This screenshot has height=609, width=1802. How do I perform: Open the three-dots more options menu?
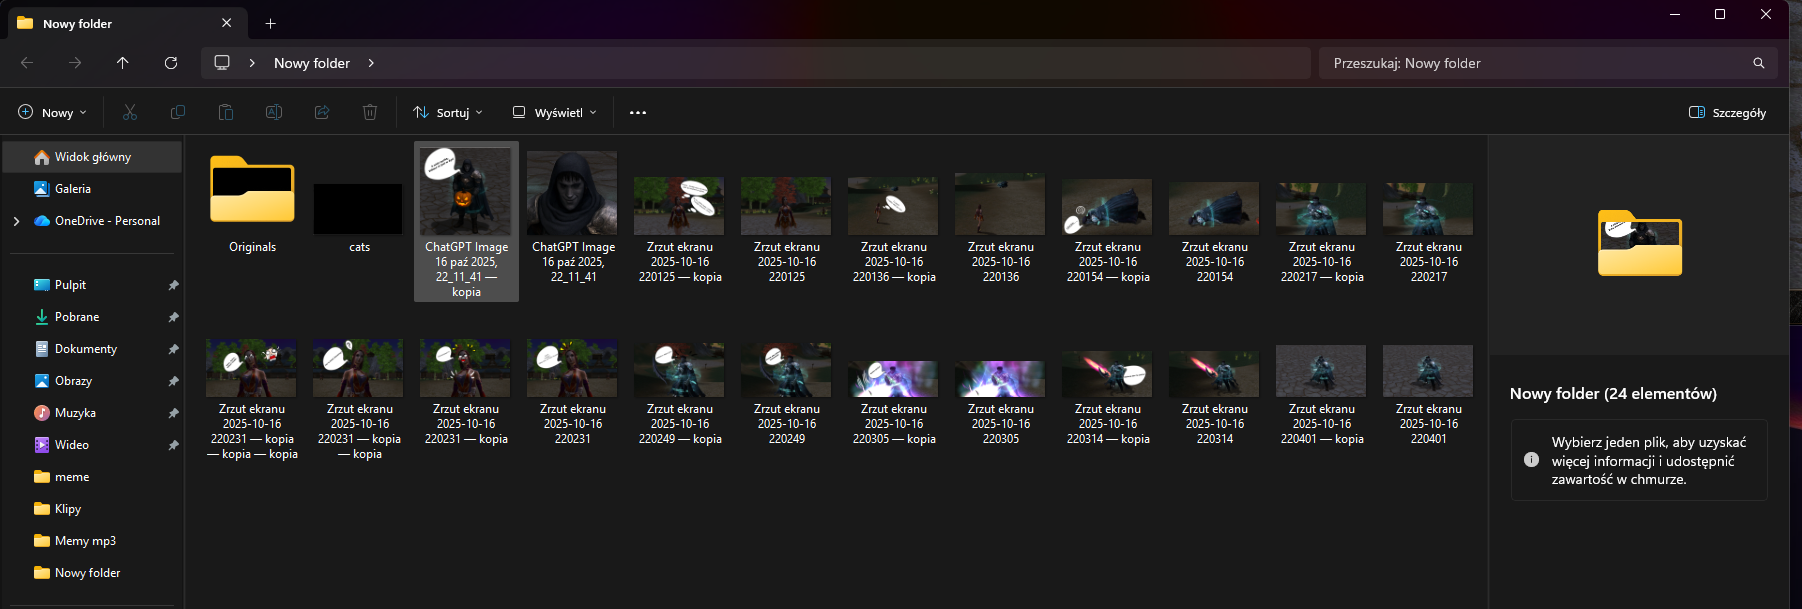(638, 112)
